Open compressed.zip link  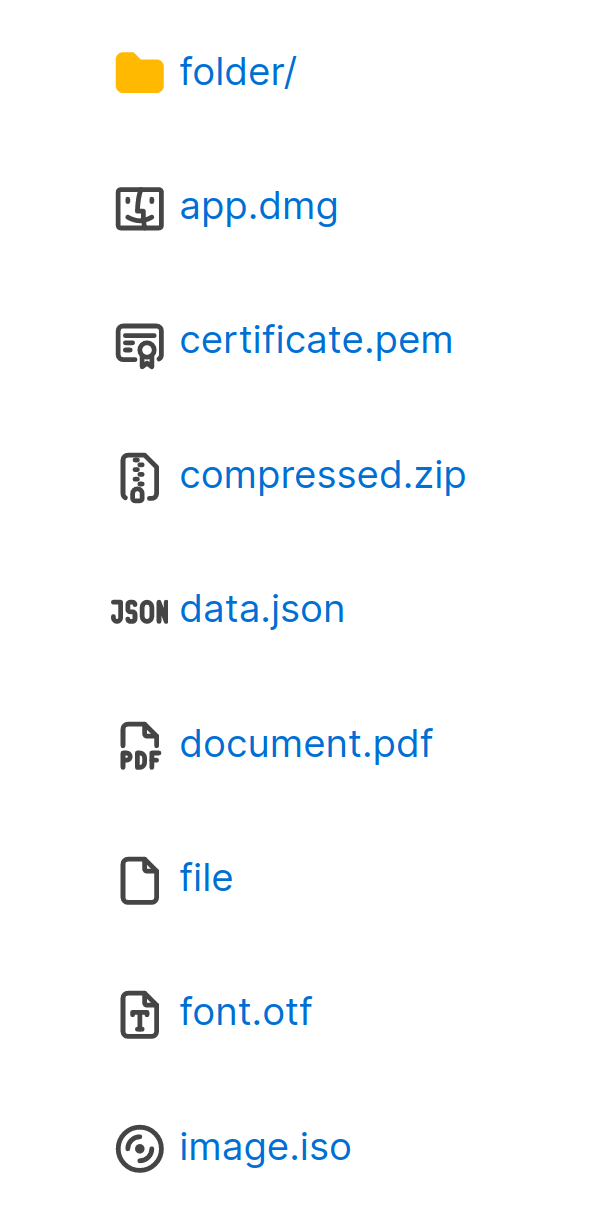323,476
